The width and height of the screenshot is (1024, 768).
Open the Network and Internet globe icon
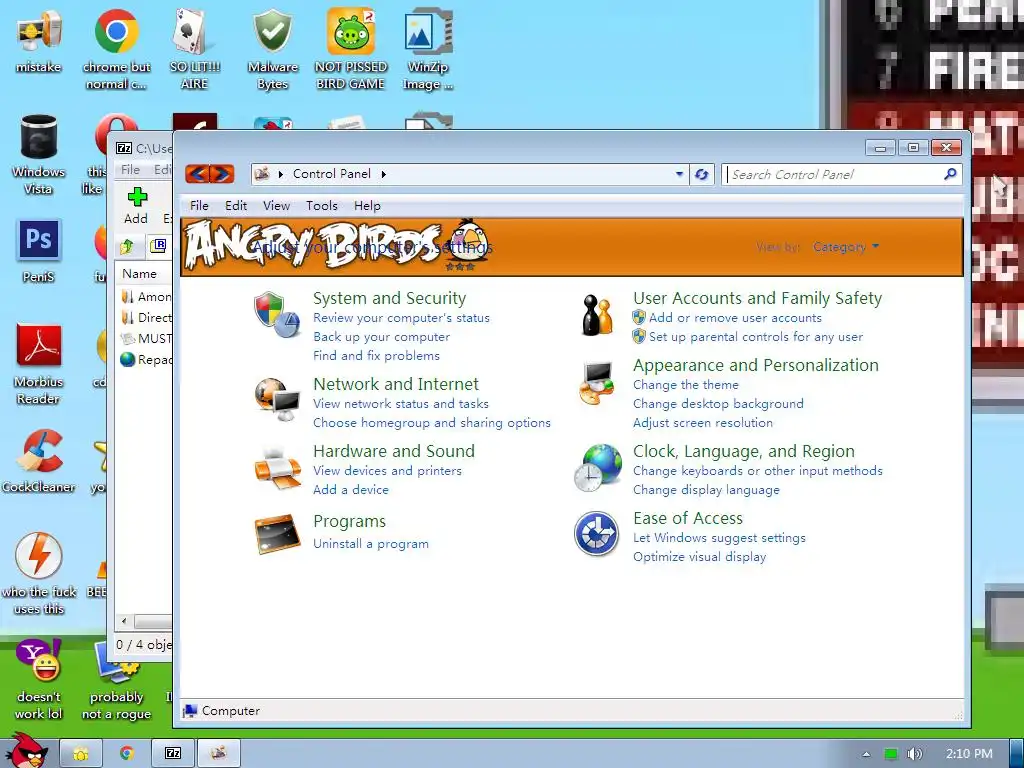point(278,399)
